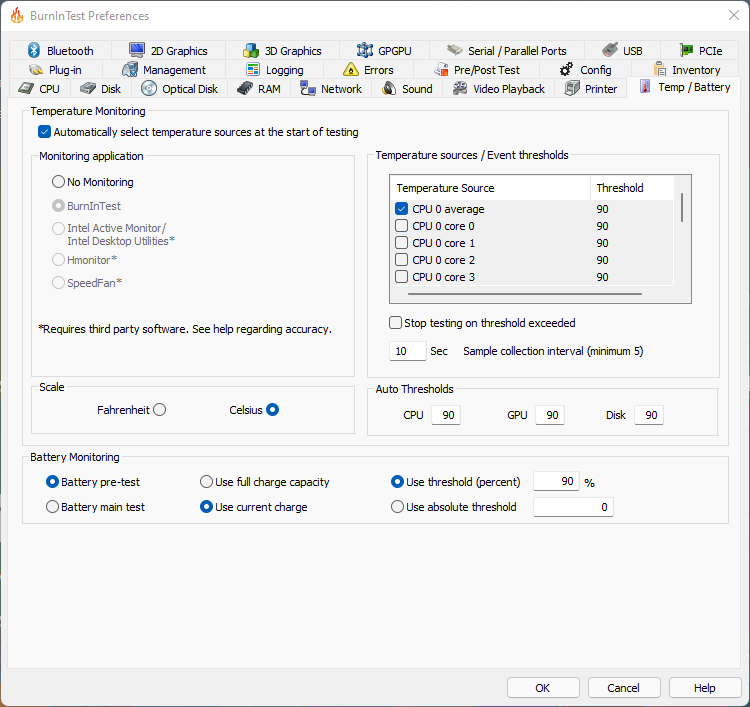Click the Inventory clipboard icon
Viewport: 750px width, 707px height.
(660, 69)
